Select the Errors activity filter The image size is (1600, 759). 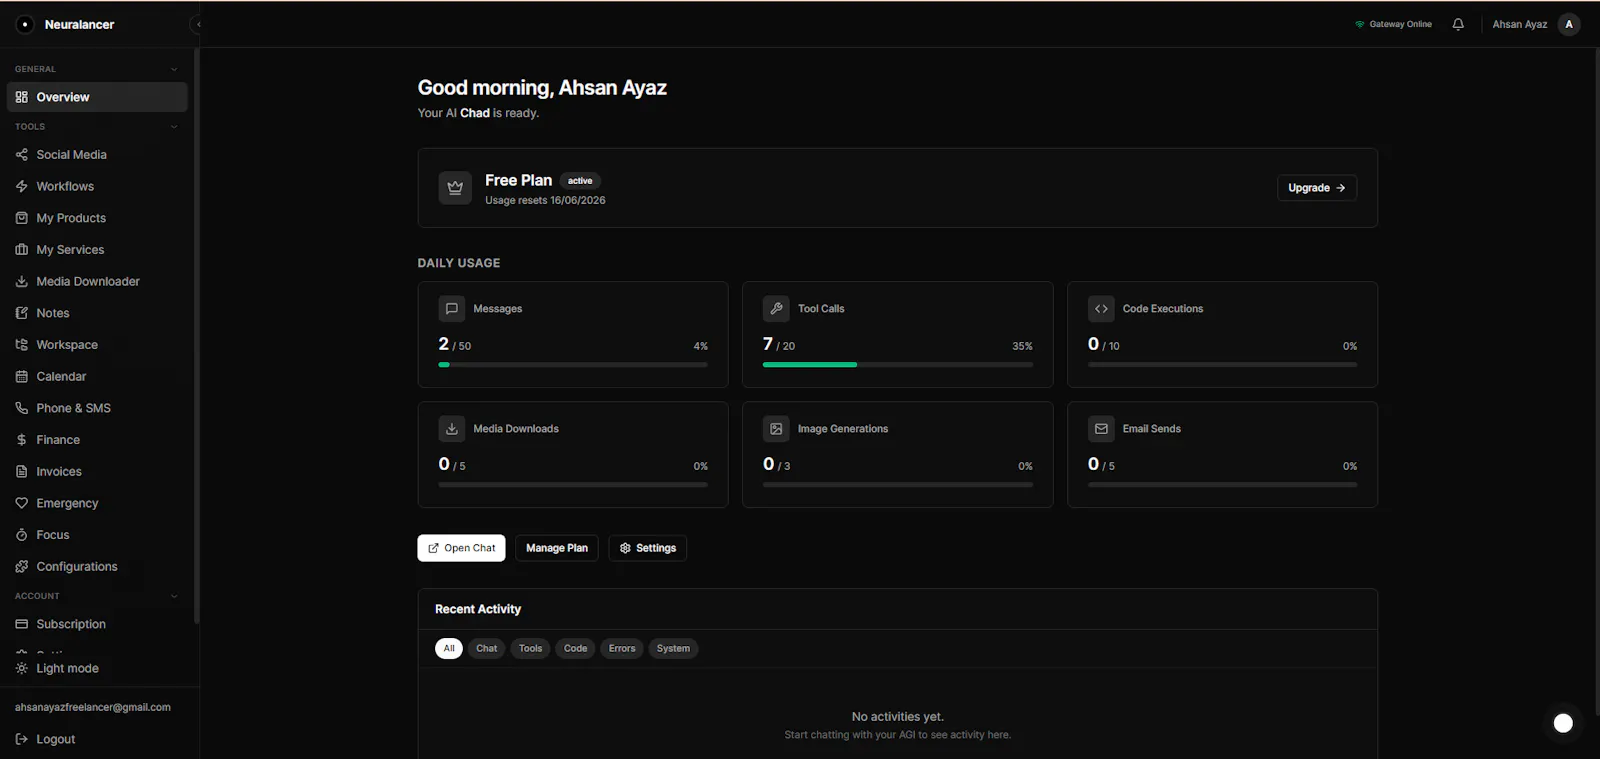coord(622,649)
